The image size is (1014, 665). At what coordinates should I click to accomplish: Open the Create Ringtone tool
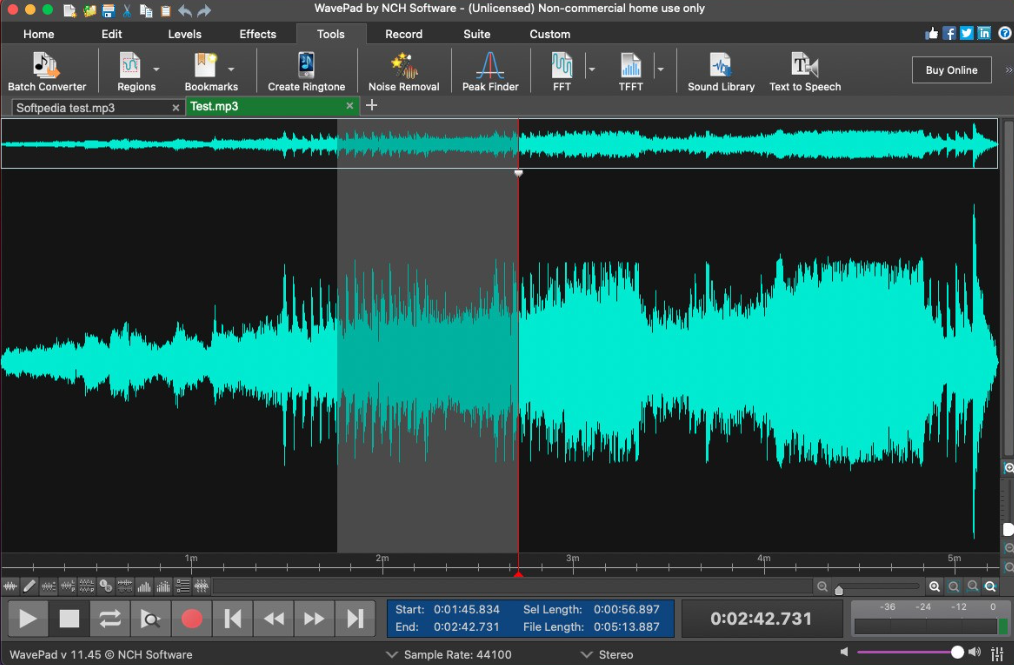[306, 71]
